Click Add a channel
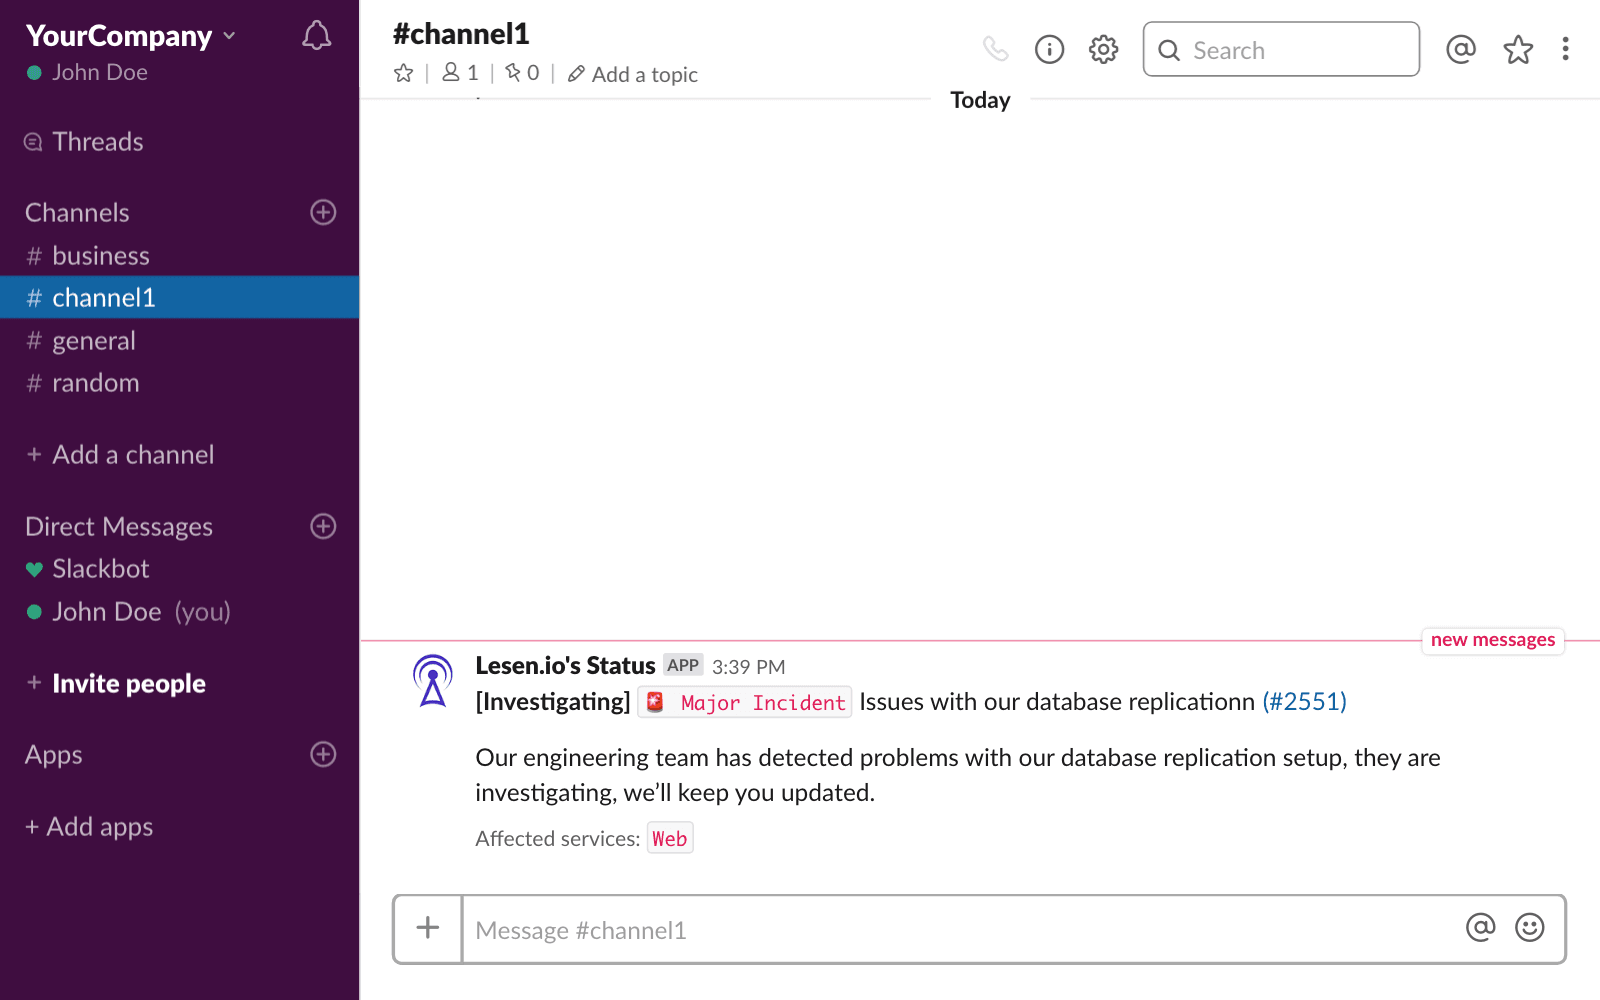This screenshot has width=1600, height=1000. pyautogui.click(x=120, y=455)
